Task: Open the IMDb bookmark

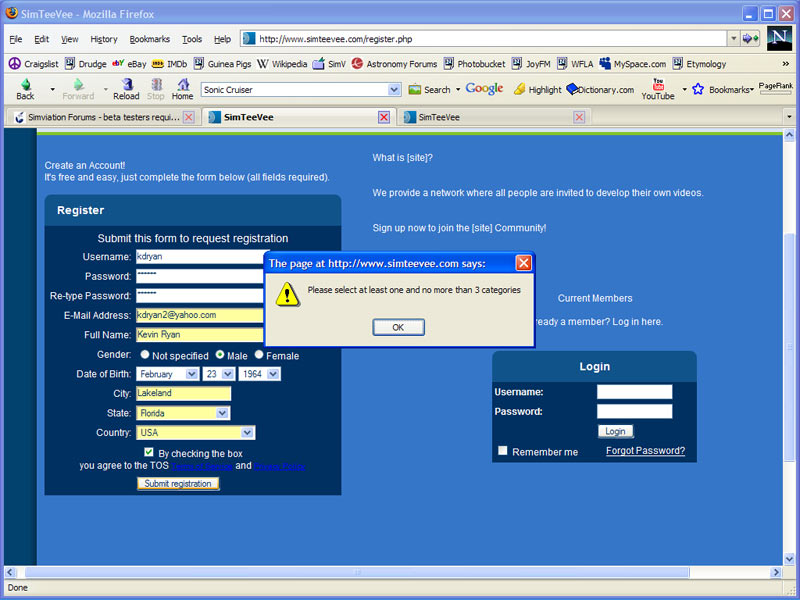Action: (170, 64)
